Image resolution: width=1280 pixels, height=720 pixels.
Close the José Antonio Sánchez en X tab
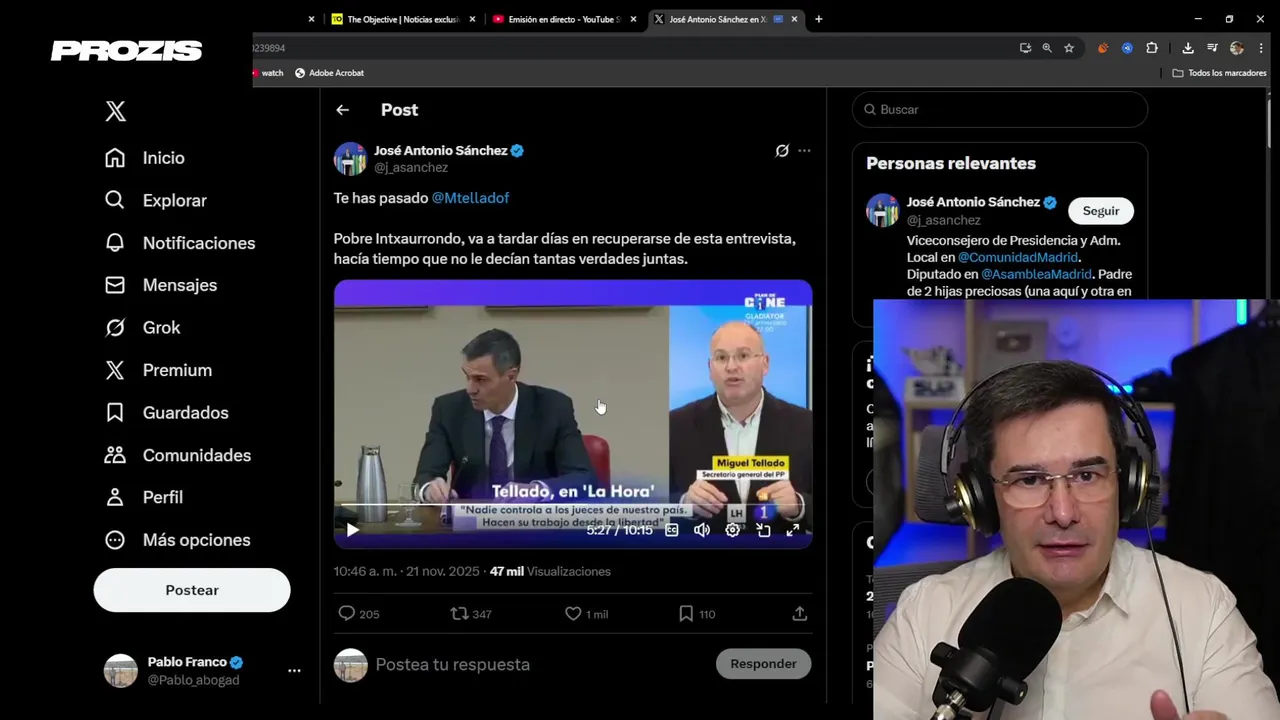(795, 19)
